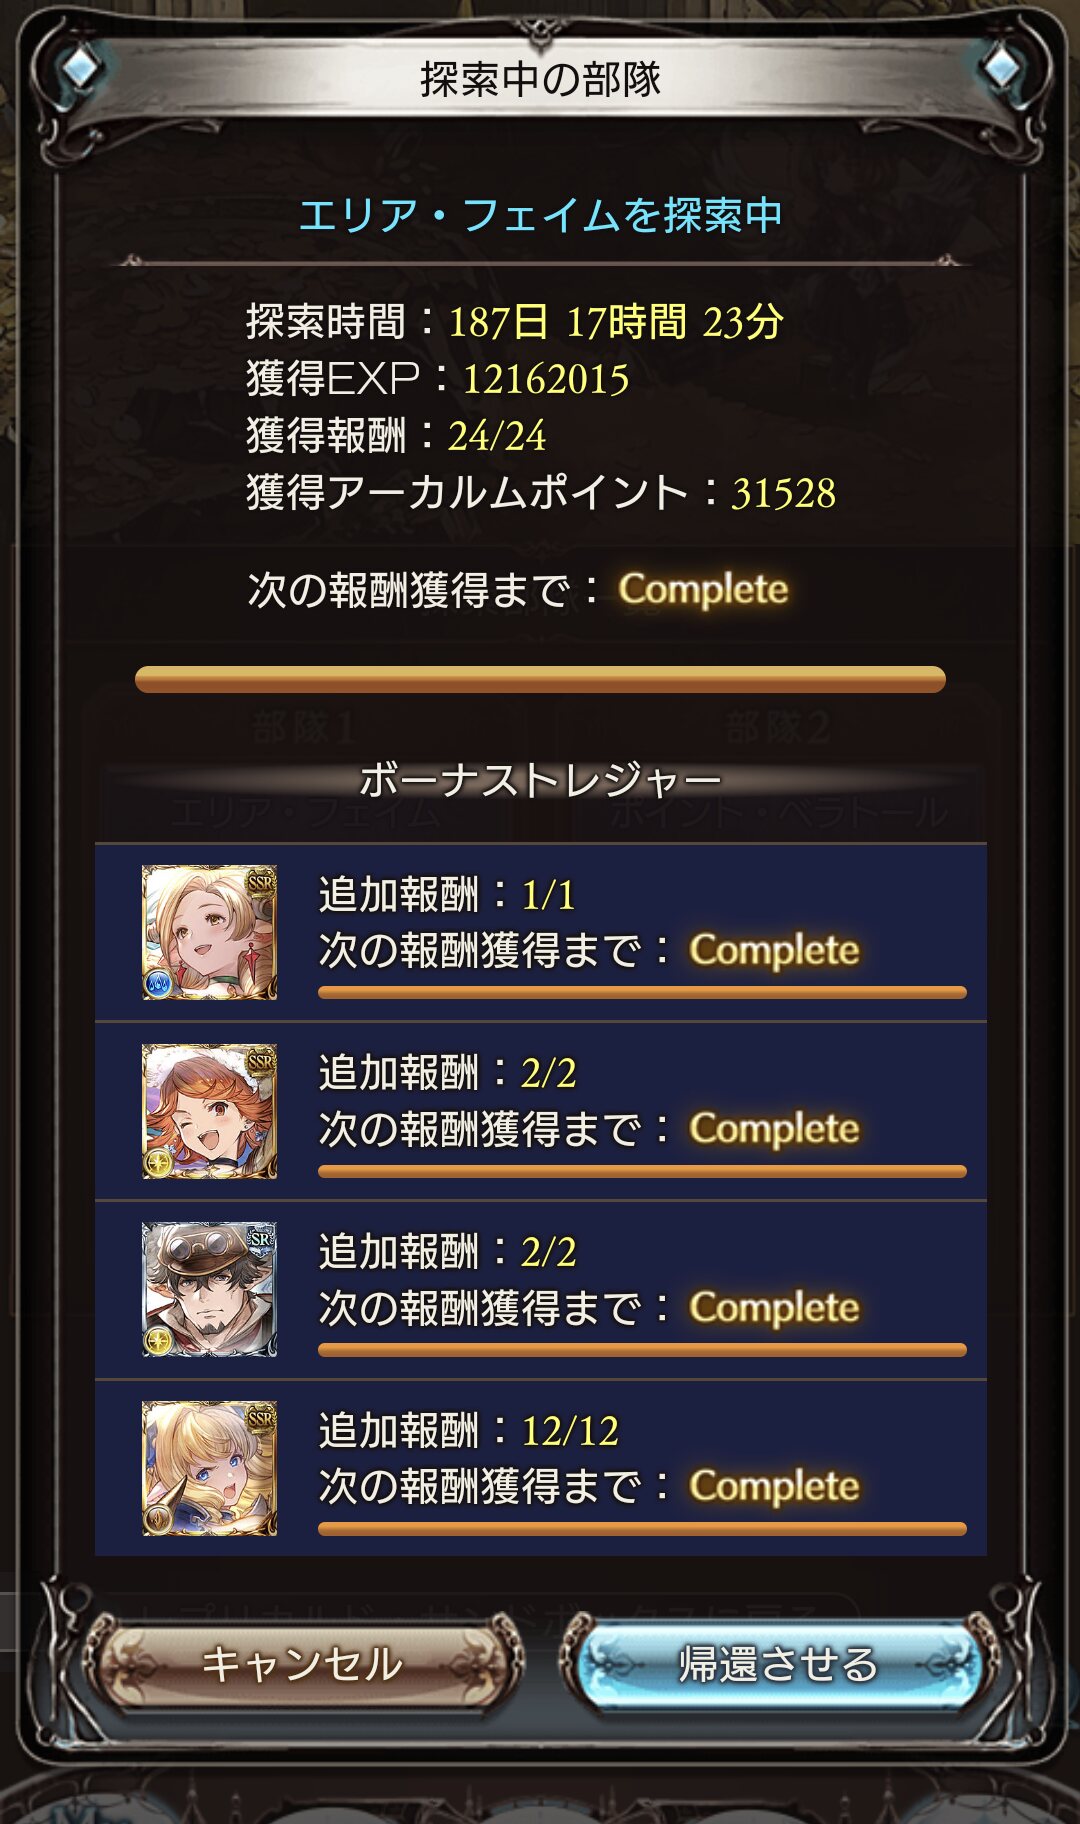This screenshot has width=1080, height=1824.
Task: Click the element icon on orange-haired girl portrait
Action: (159, 1162)
